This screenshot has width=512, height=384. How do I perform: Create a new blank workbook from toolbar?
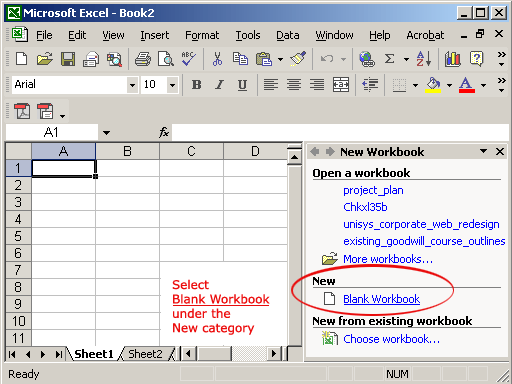[22, 59]
